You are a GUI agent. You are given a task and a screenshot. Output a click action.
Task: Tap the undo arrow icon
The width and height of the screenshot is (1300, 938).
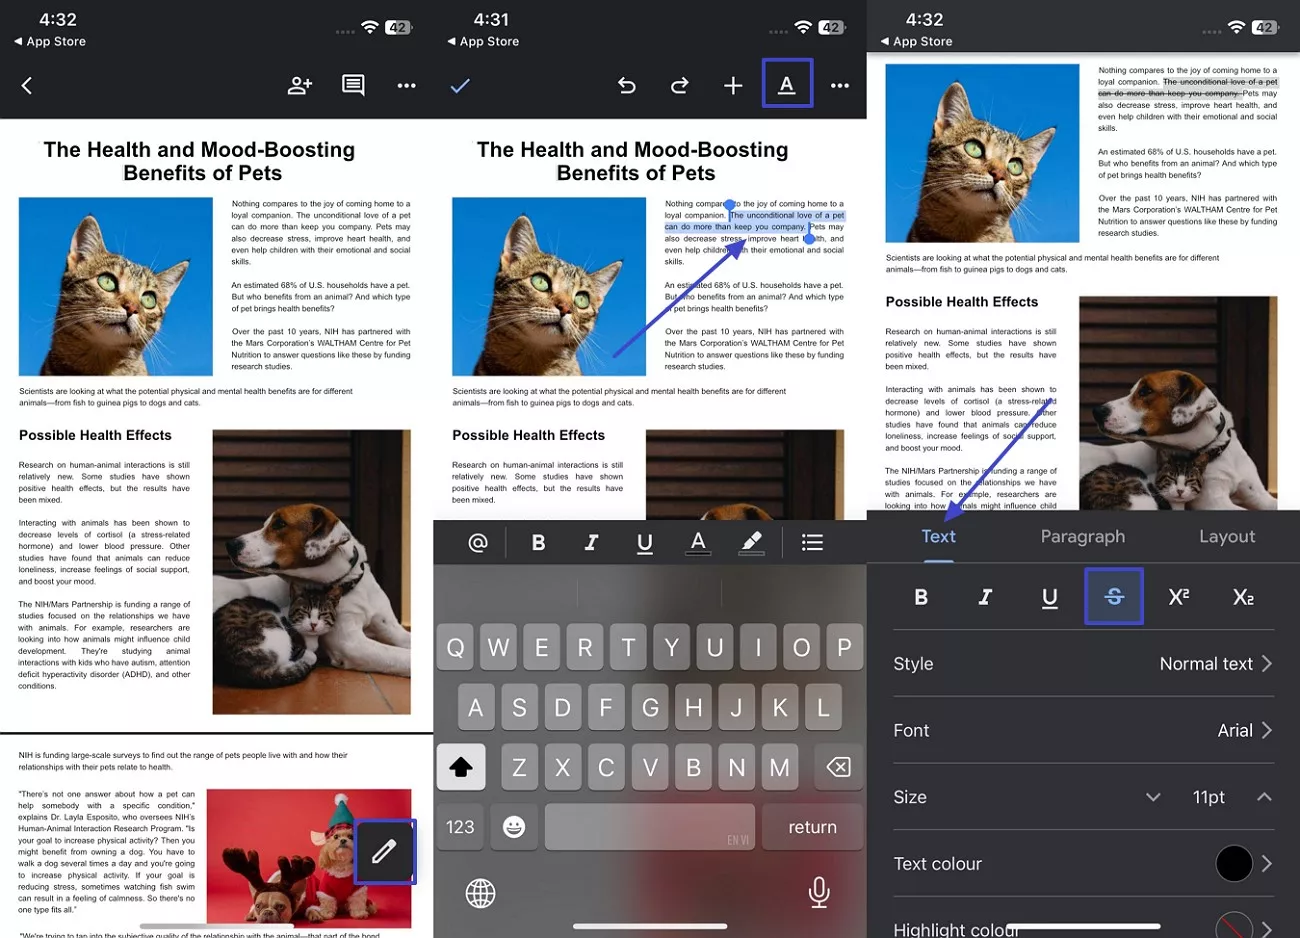(x=627, y=86)
